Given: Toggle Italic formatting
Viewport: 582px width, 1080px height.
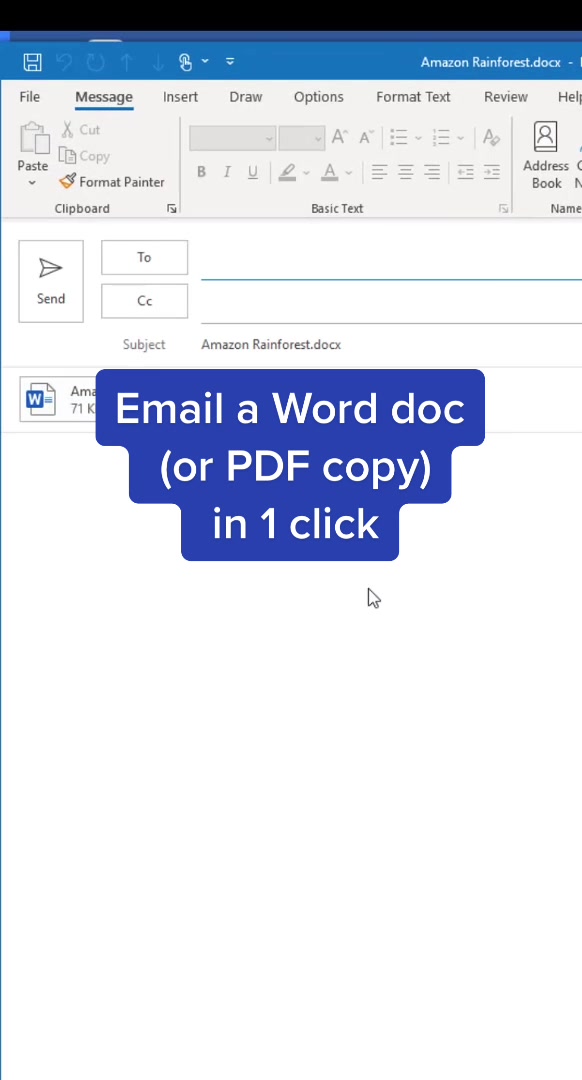Looking at the screenshot, I should pos(227,172).
